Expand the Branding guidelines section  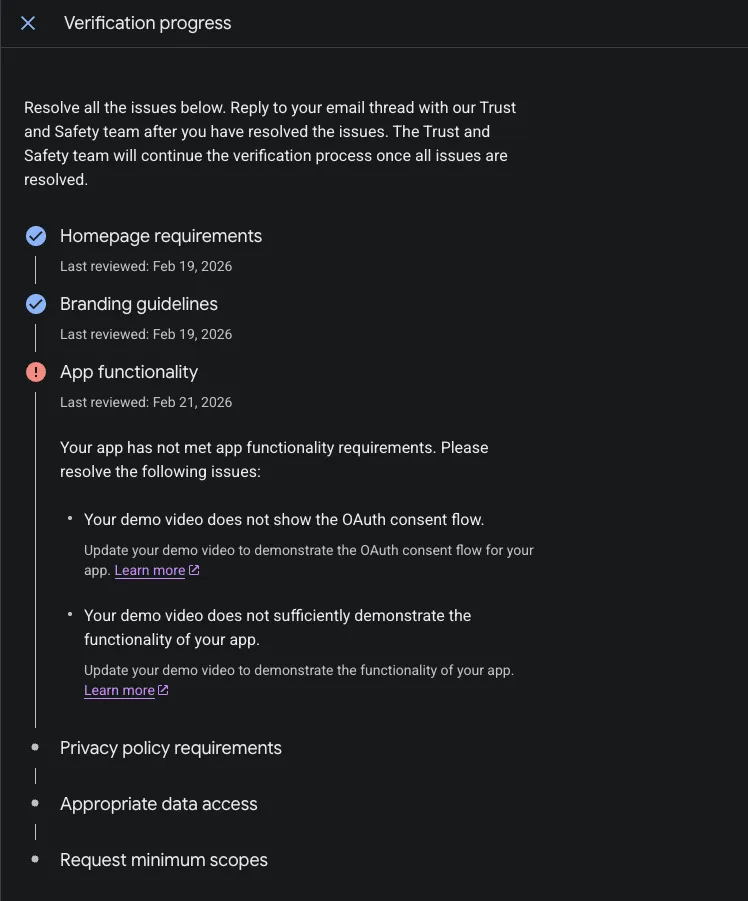(x=139, y=304)
